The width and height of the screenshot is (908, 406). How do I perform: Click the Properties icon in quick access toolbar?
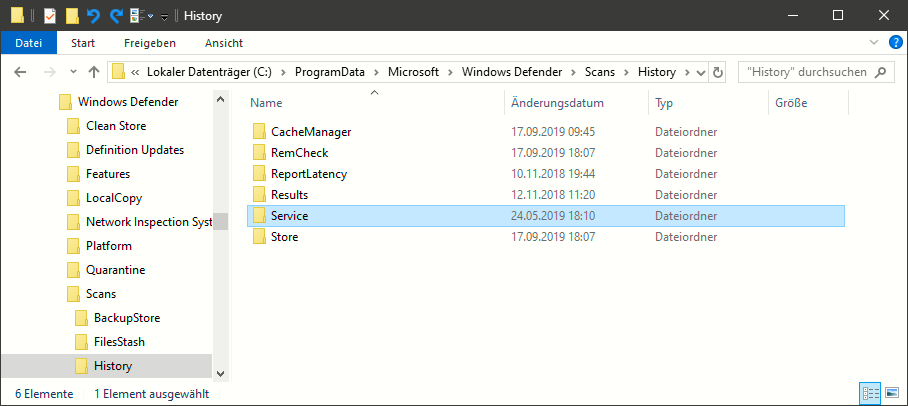point(50,15)
